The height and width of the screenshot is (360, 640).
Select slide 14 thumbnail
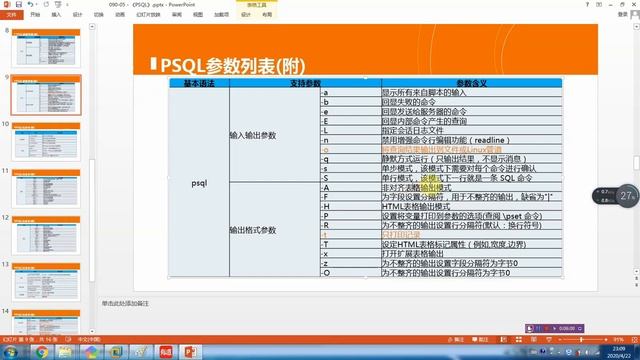point(46,322)
